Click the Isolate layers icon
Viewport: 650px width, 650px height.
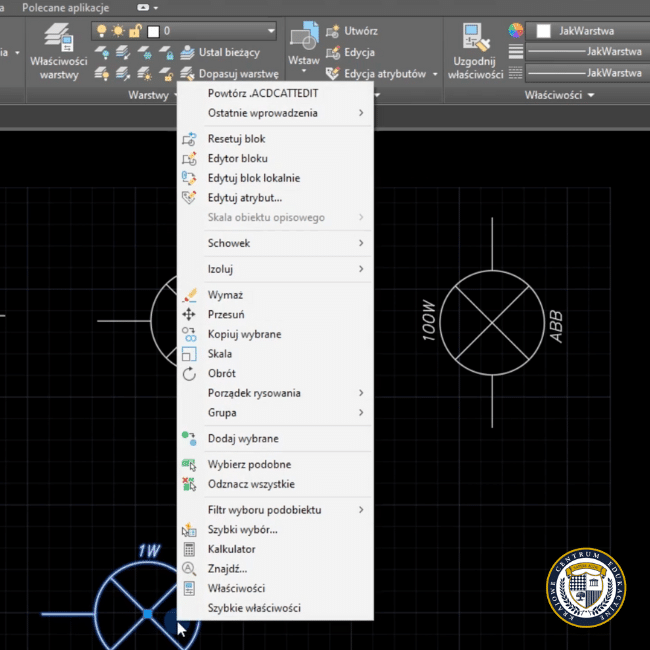[123, 53]
